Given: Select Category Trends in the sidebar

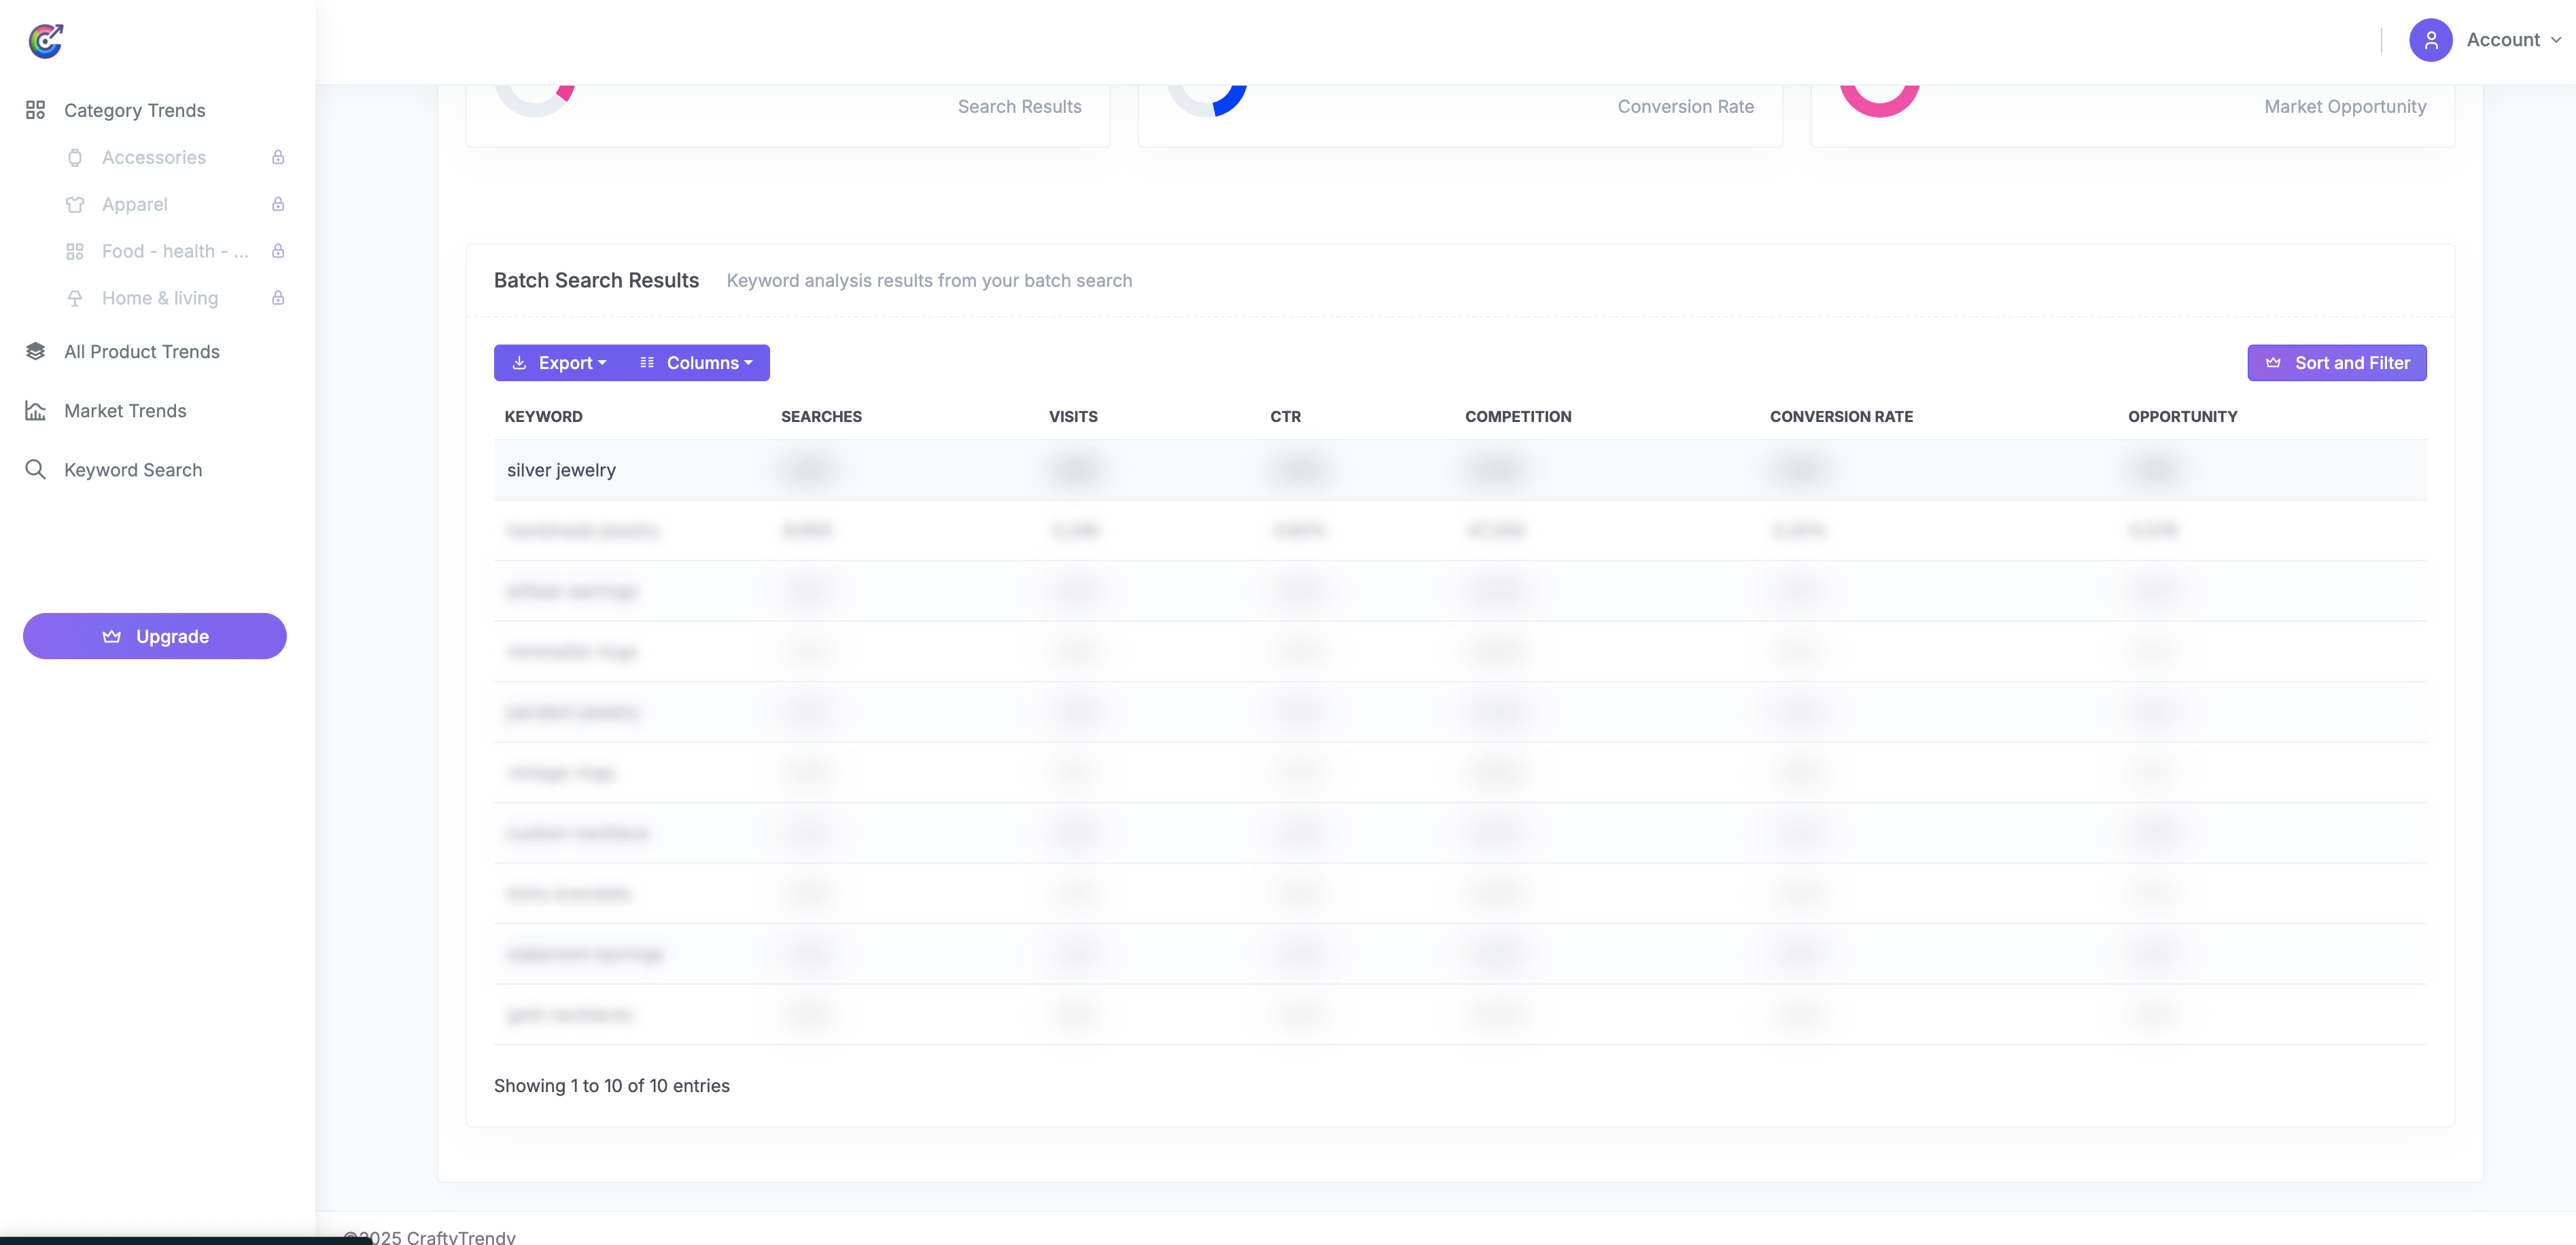Looking at the screenshot, I should tap(135, 110).
